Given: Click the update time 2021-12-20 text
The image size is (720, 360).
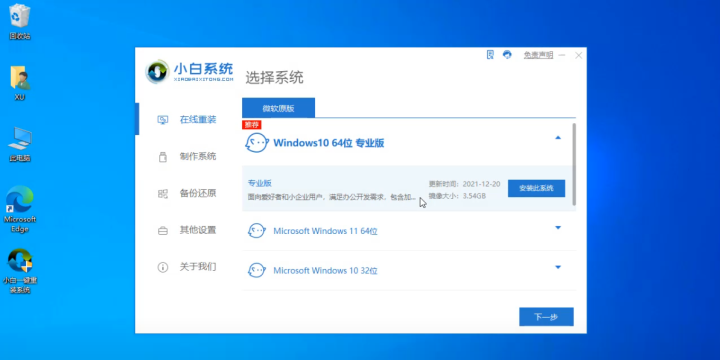Looking at the screenshot, I should (465, 184).
